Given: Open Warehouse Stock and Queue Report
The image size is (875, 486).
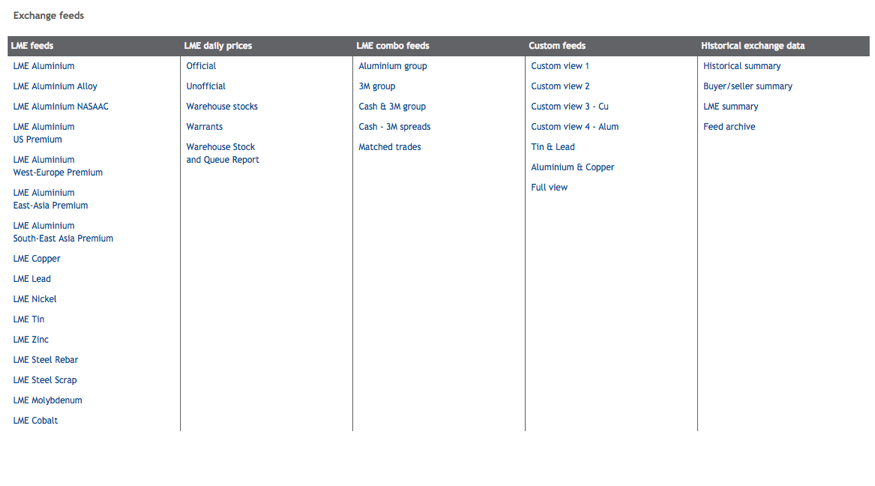Looking at the screenshot, I should coord(222,153).
